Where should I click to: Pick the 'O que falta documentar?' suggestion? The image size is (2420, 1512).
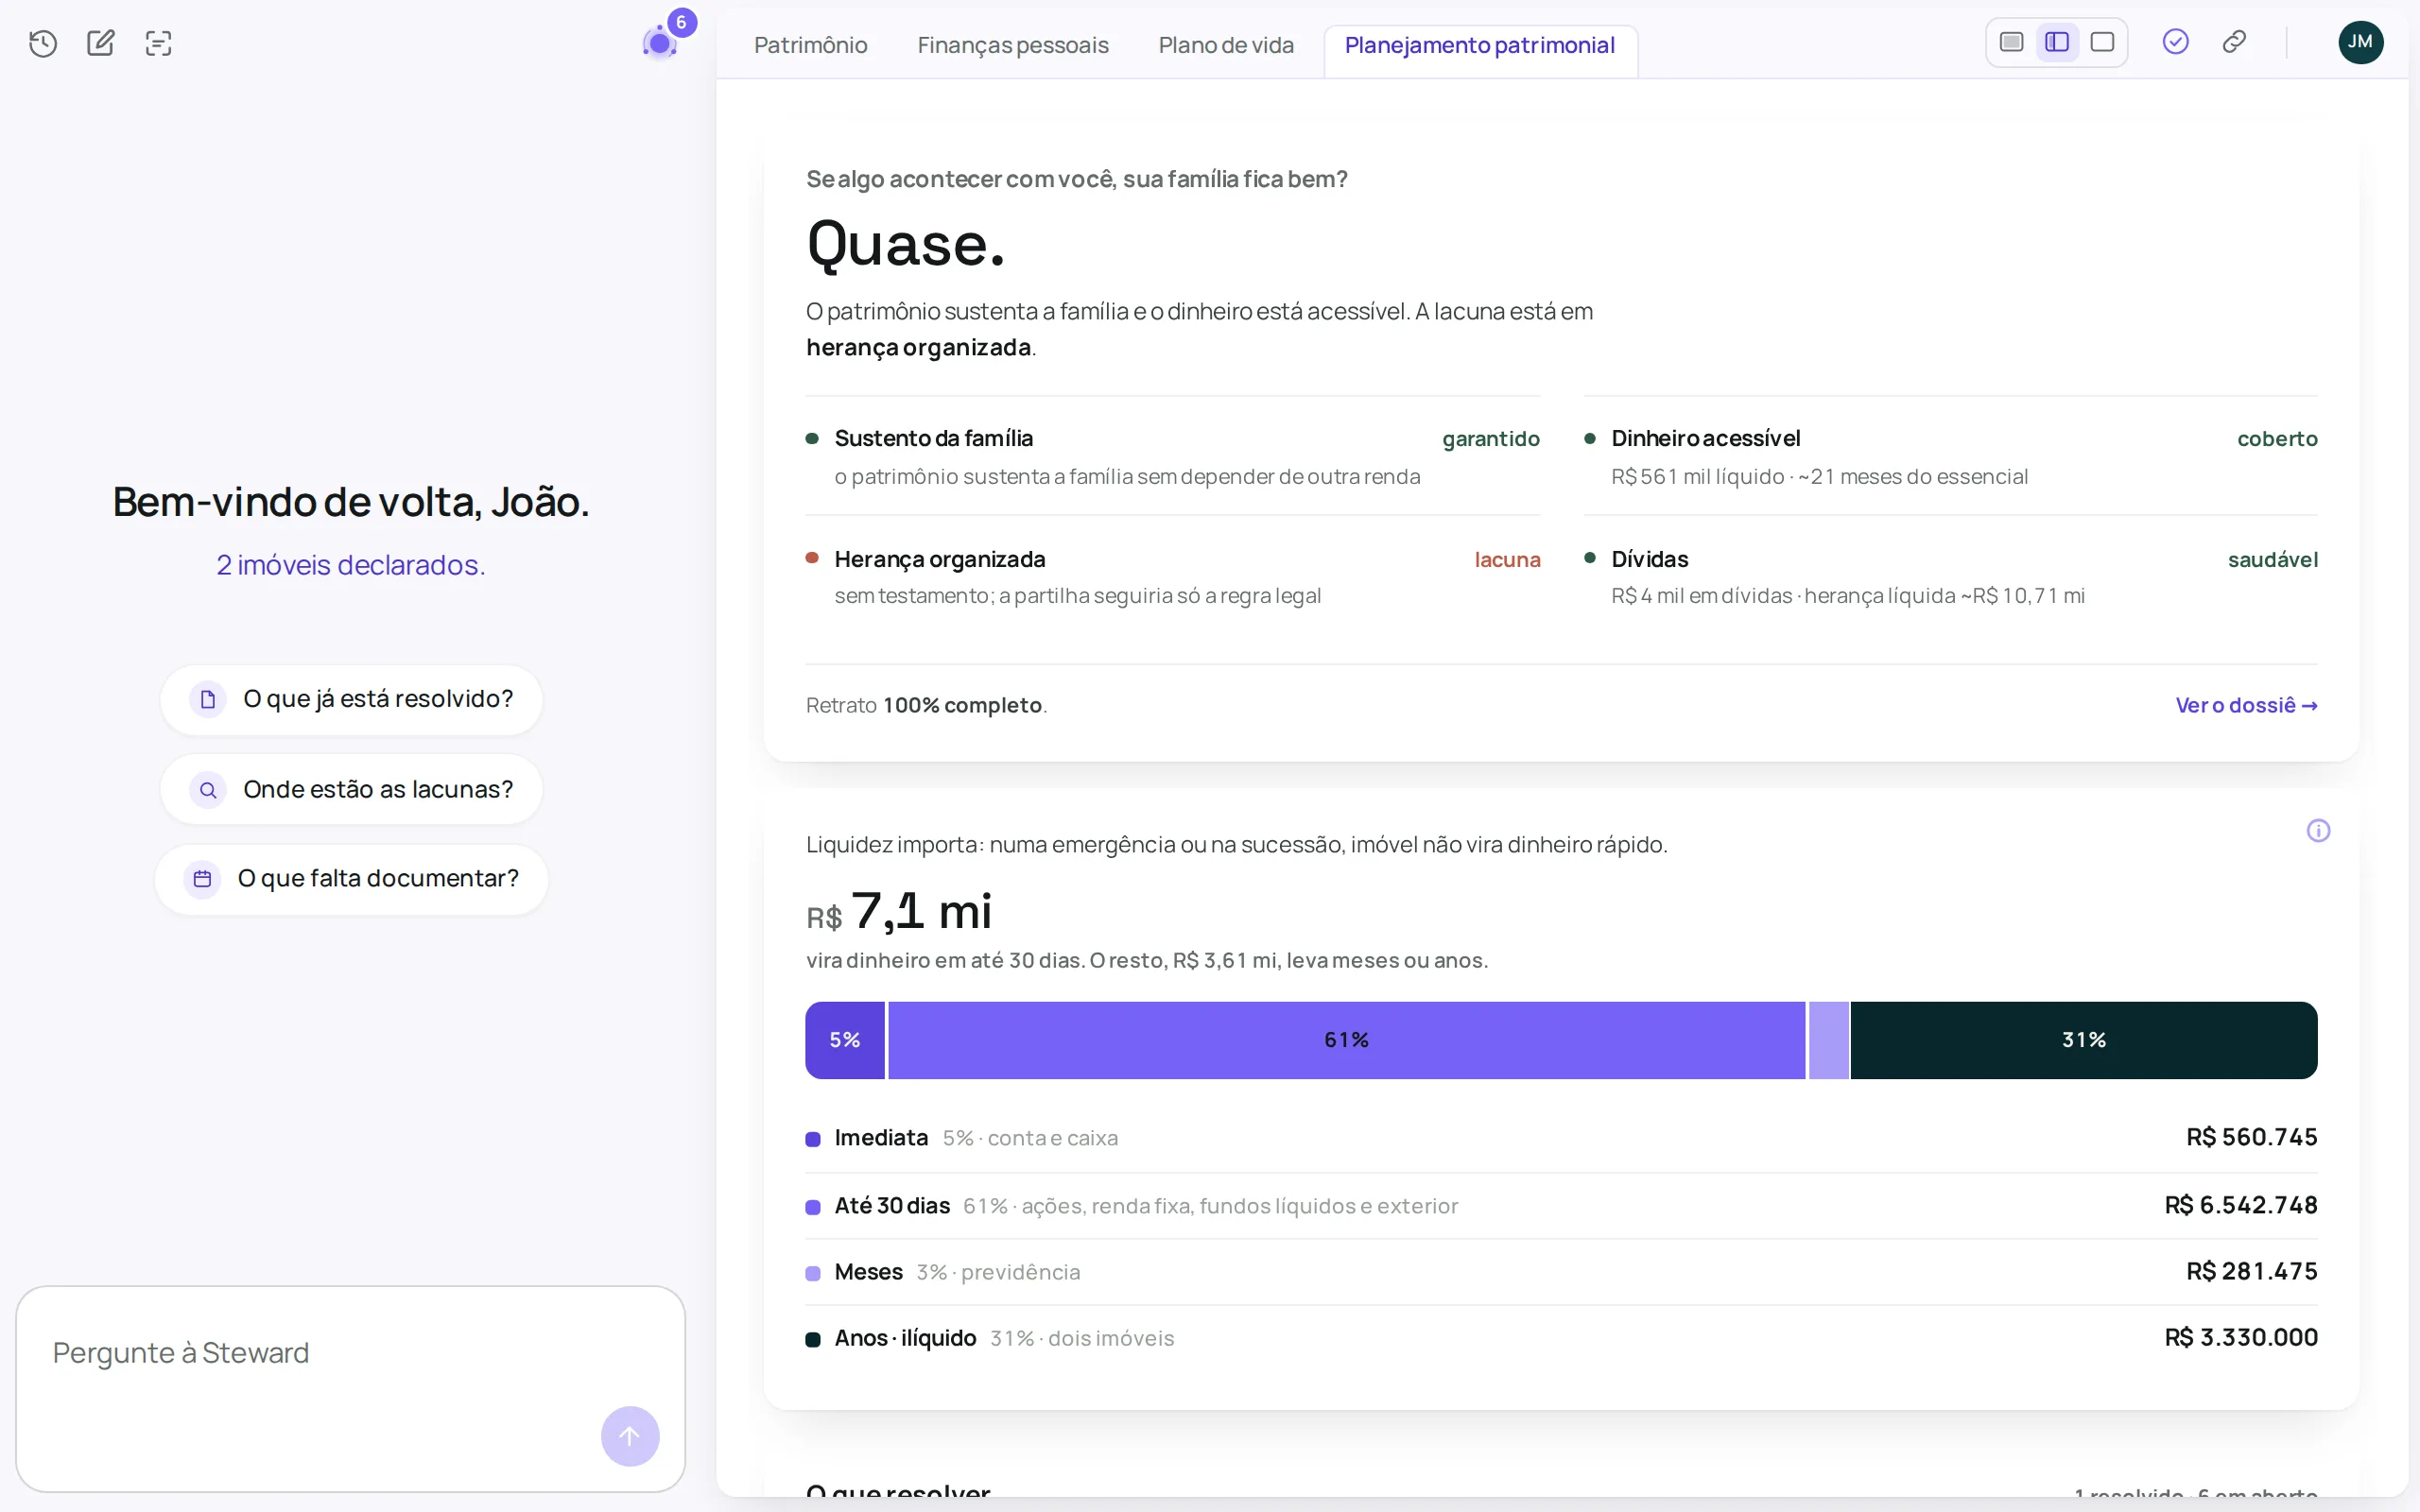coord(351,879)
